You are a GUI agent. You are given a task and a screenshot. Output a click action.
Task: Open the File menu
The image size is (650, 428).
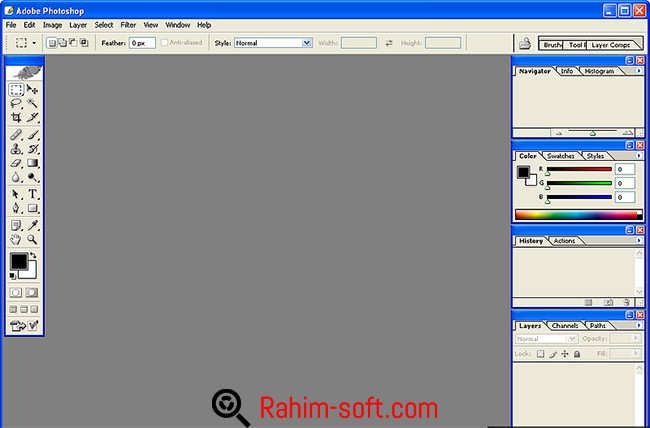(11, 25)
